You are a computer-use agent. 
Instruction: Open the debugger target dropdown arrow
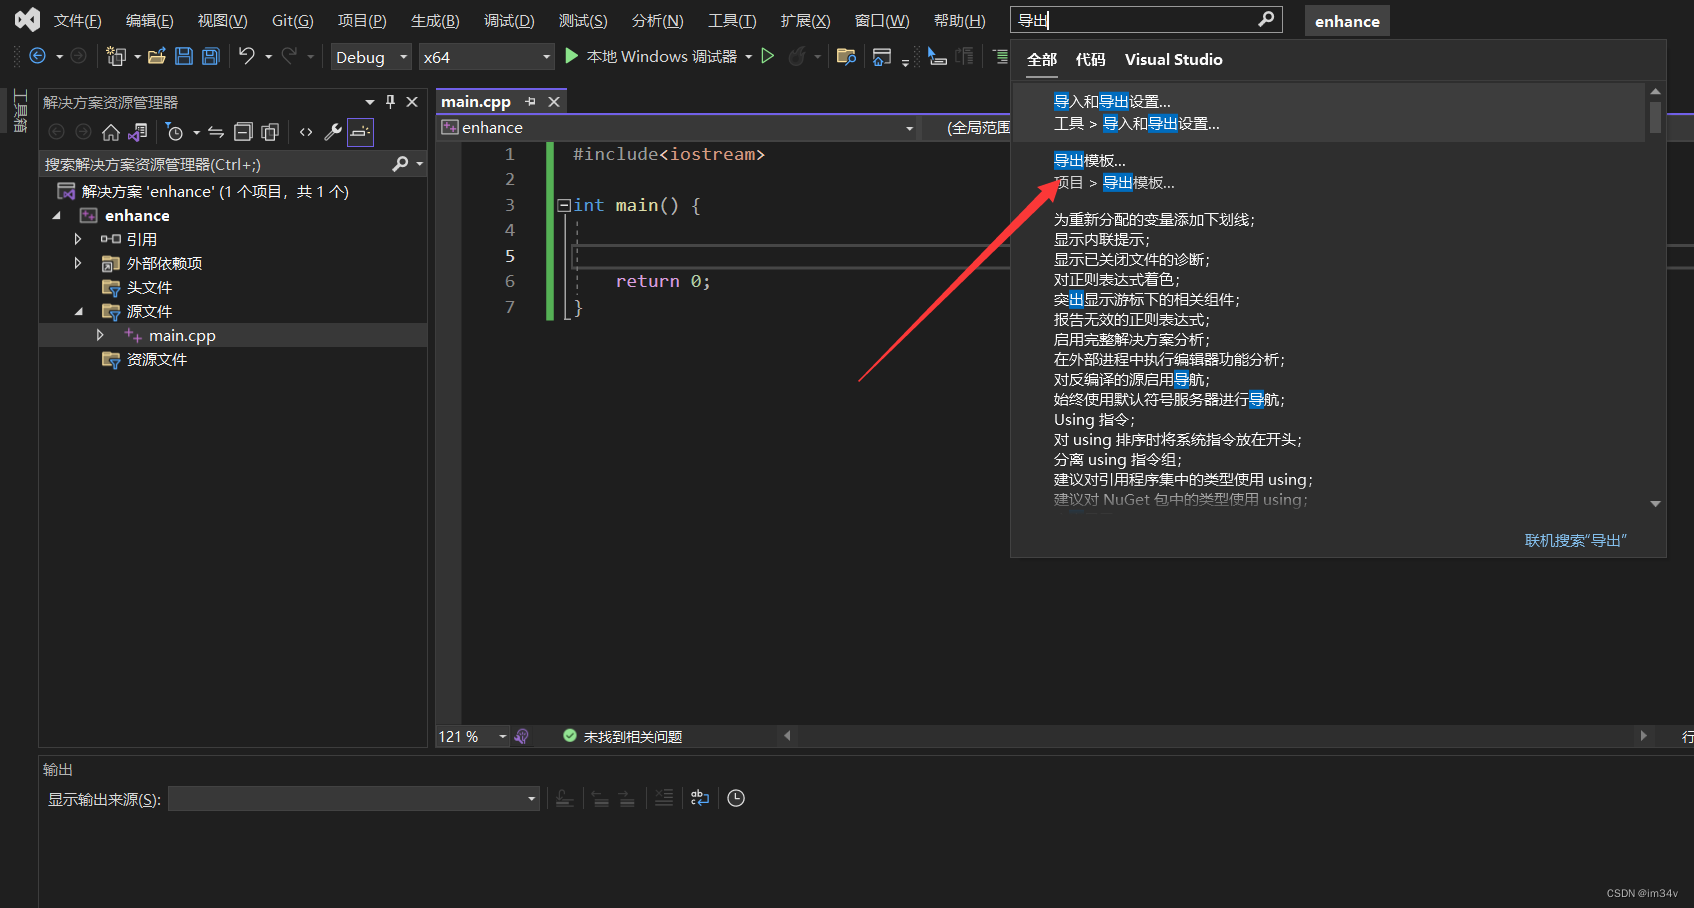coord(748,57)
